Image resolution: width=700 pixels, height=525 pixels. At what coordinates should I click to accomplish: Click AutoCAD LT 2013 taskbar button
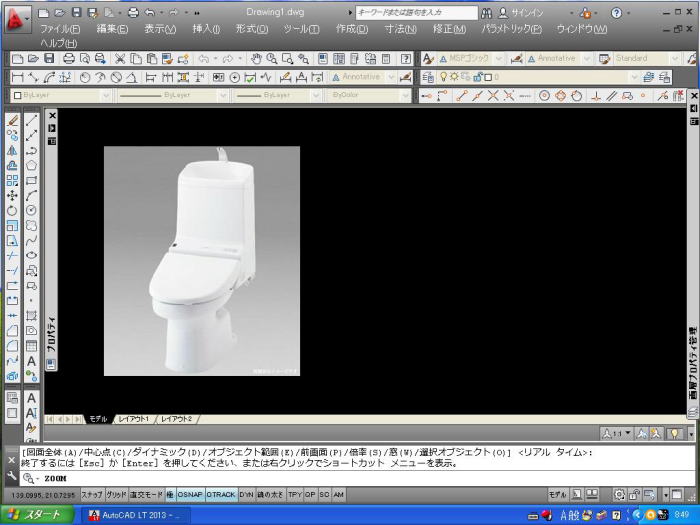[134, 515]
